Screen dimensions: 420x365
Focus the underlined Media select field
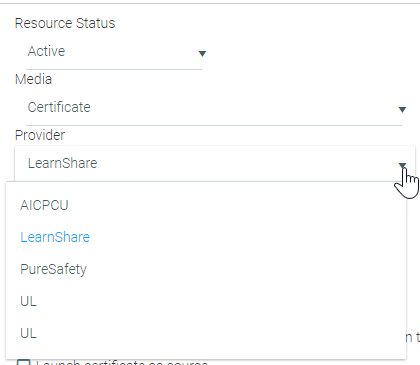[x=214, y=108]
